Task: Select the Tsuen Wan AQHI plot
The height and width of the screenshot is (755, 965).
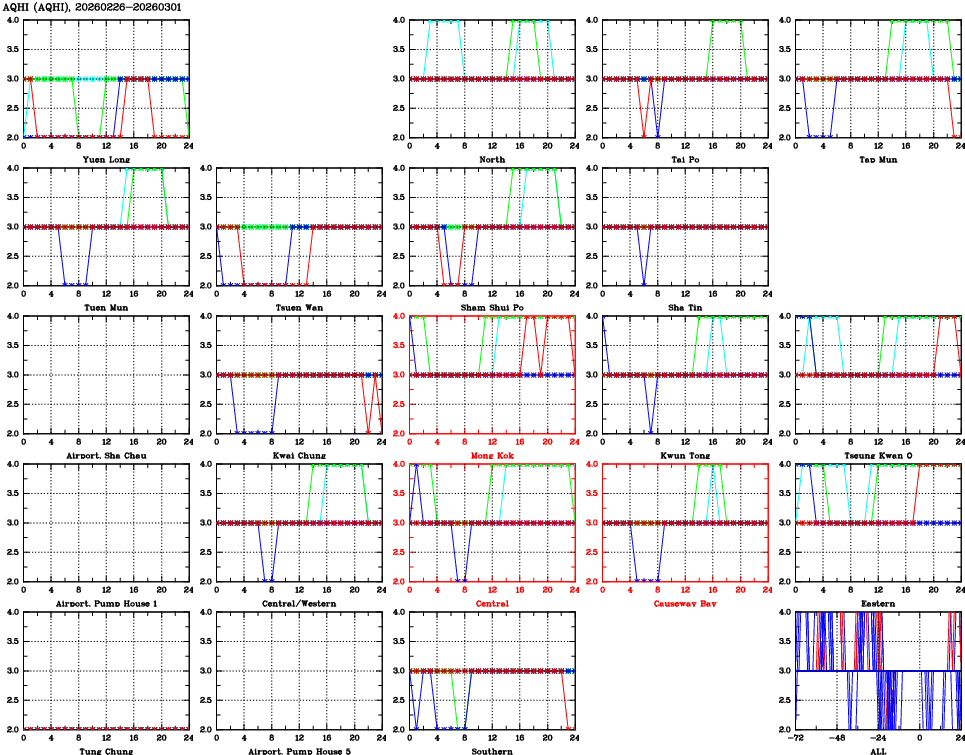Action: pyautogui.click(x=299, y=227)
